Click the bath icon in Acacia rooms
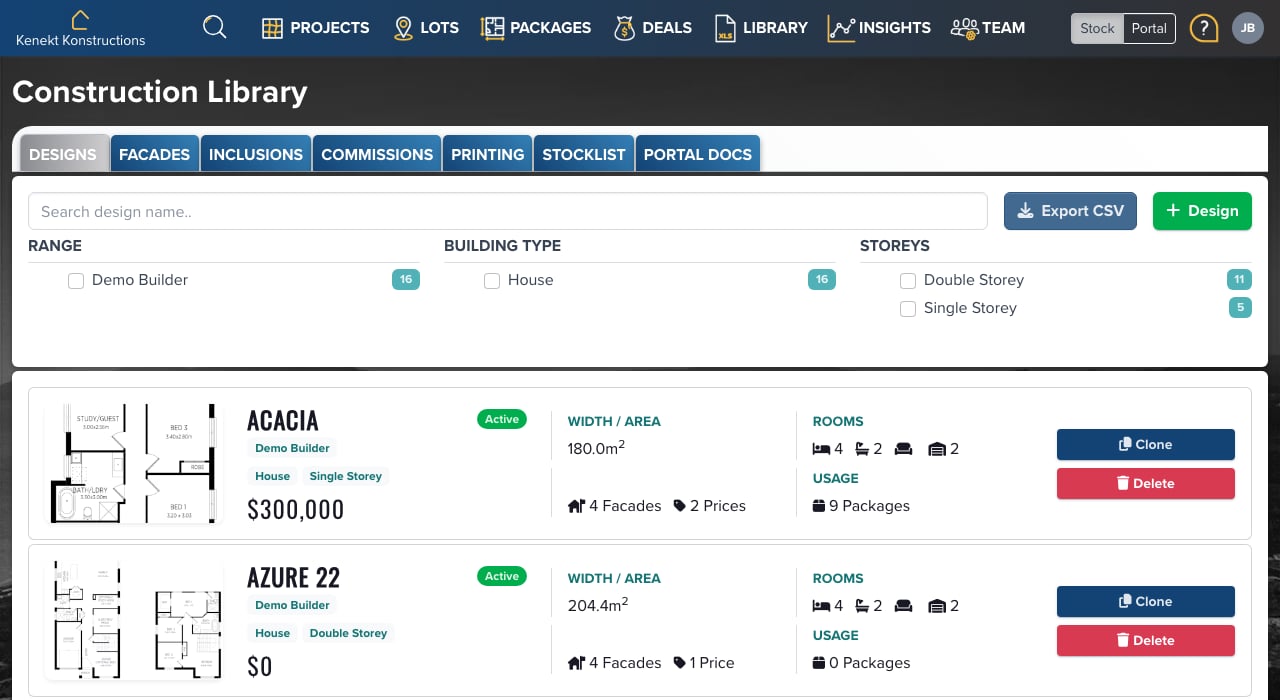 (x=862, y=449)
